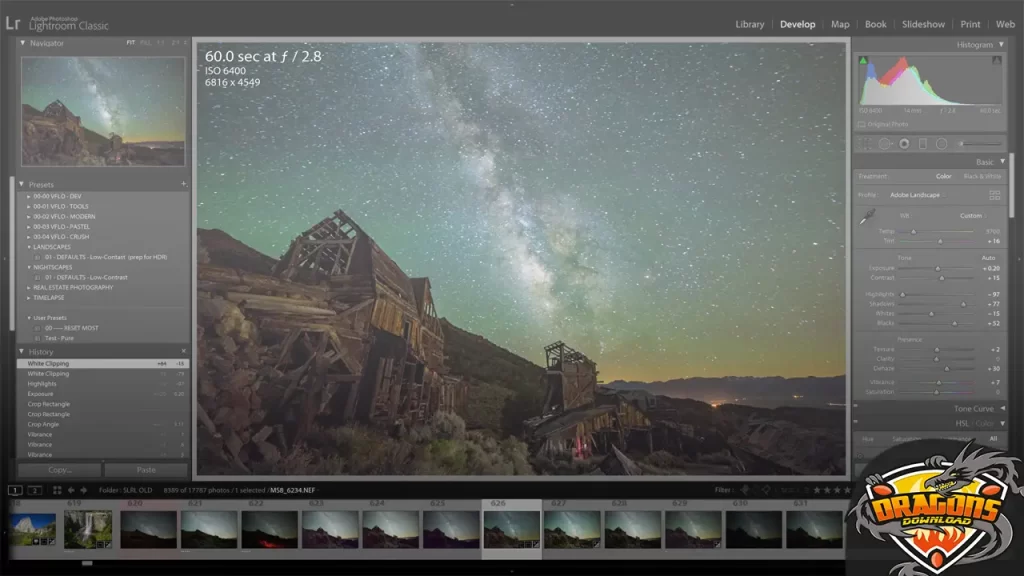Click the go forward arrow icon

(86, 490)
